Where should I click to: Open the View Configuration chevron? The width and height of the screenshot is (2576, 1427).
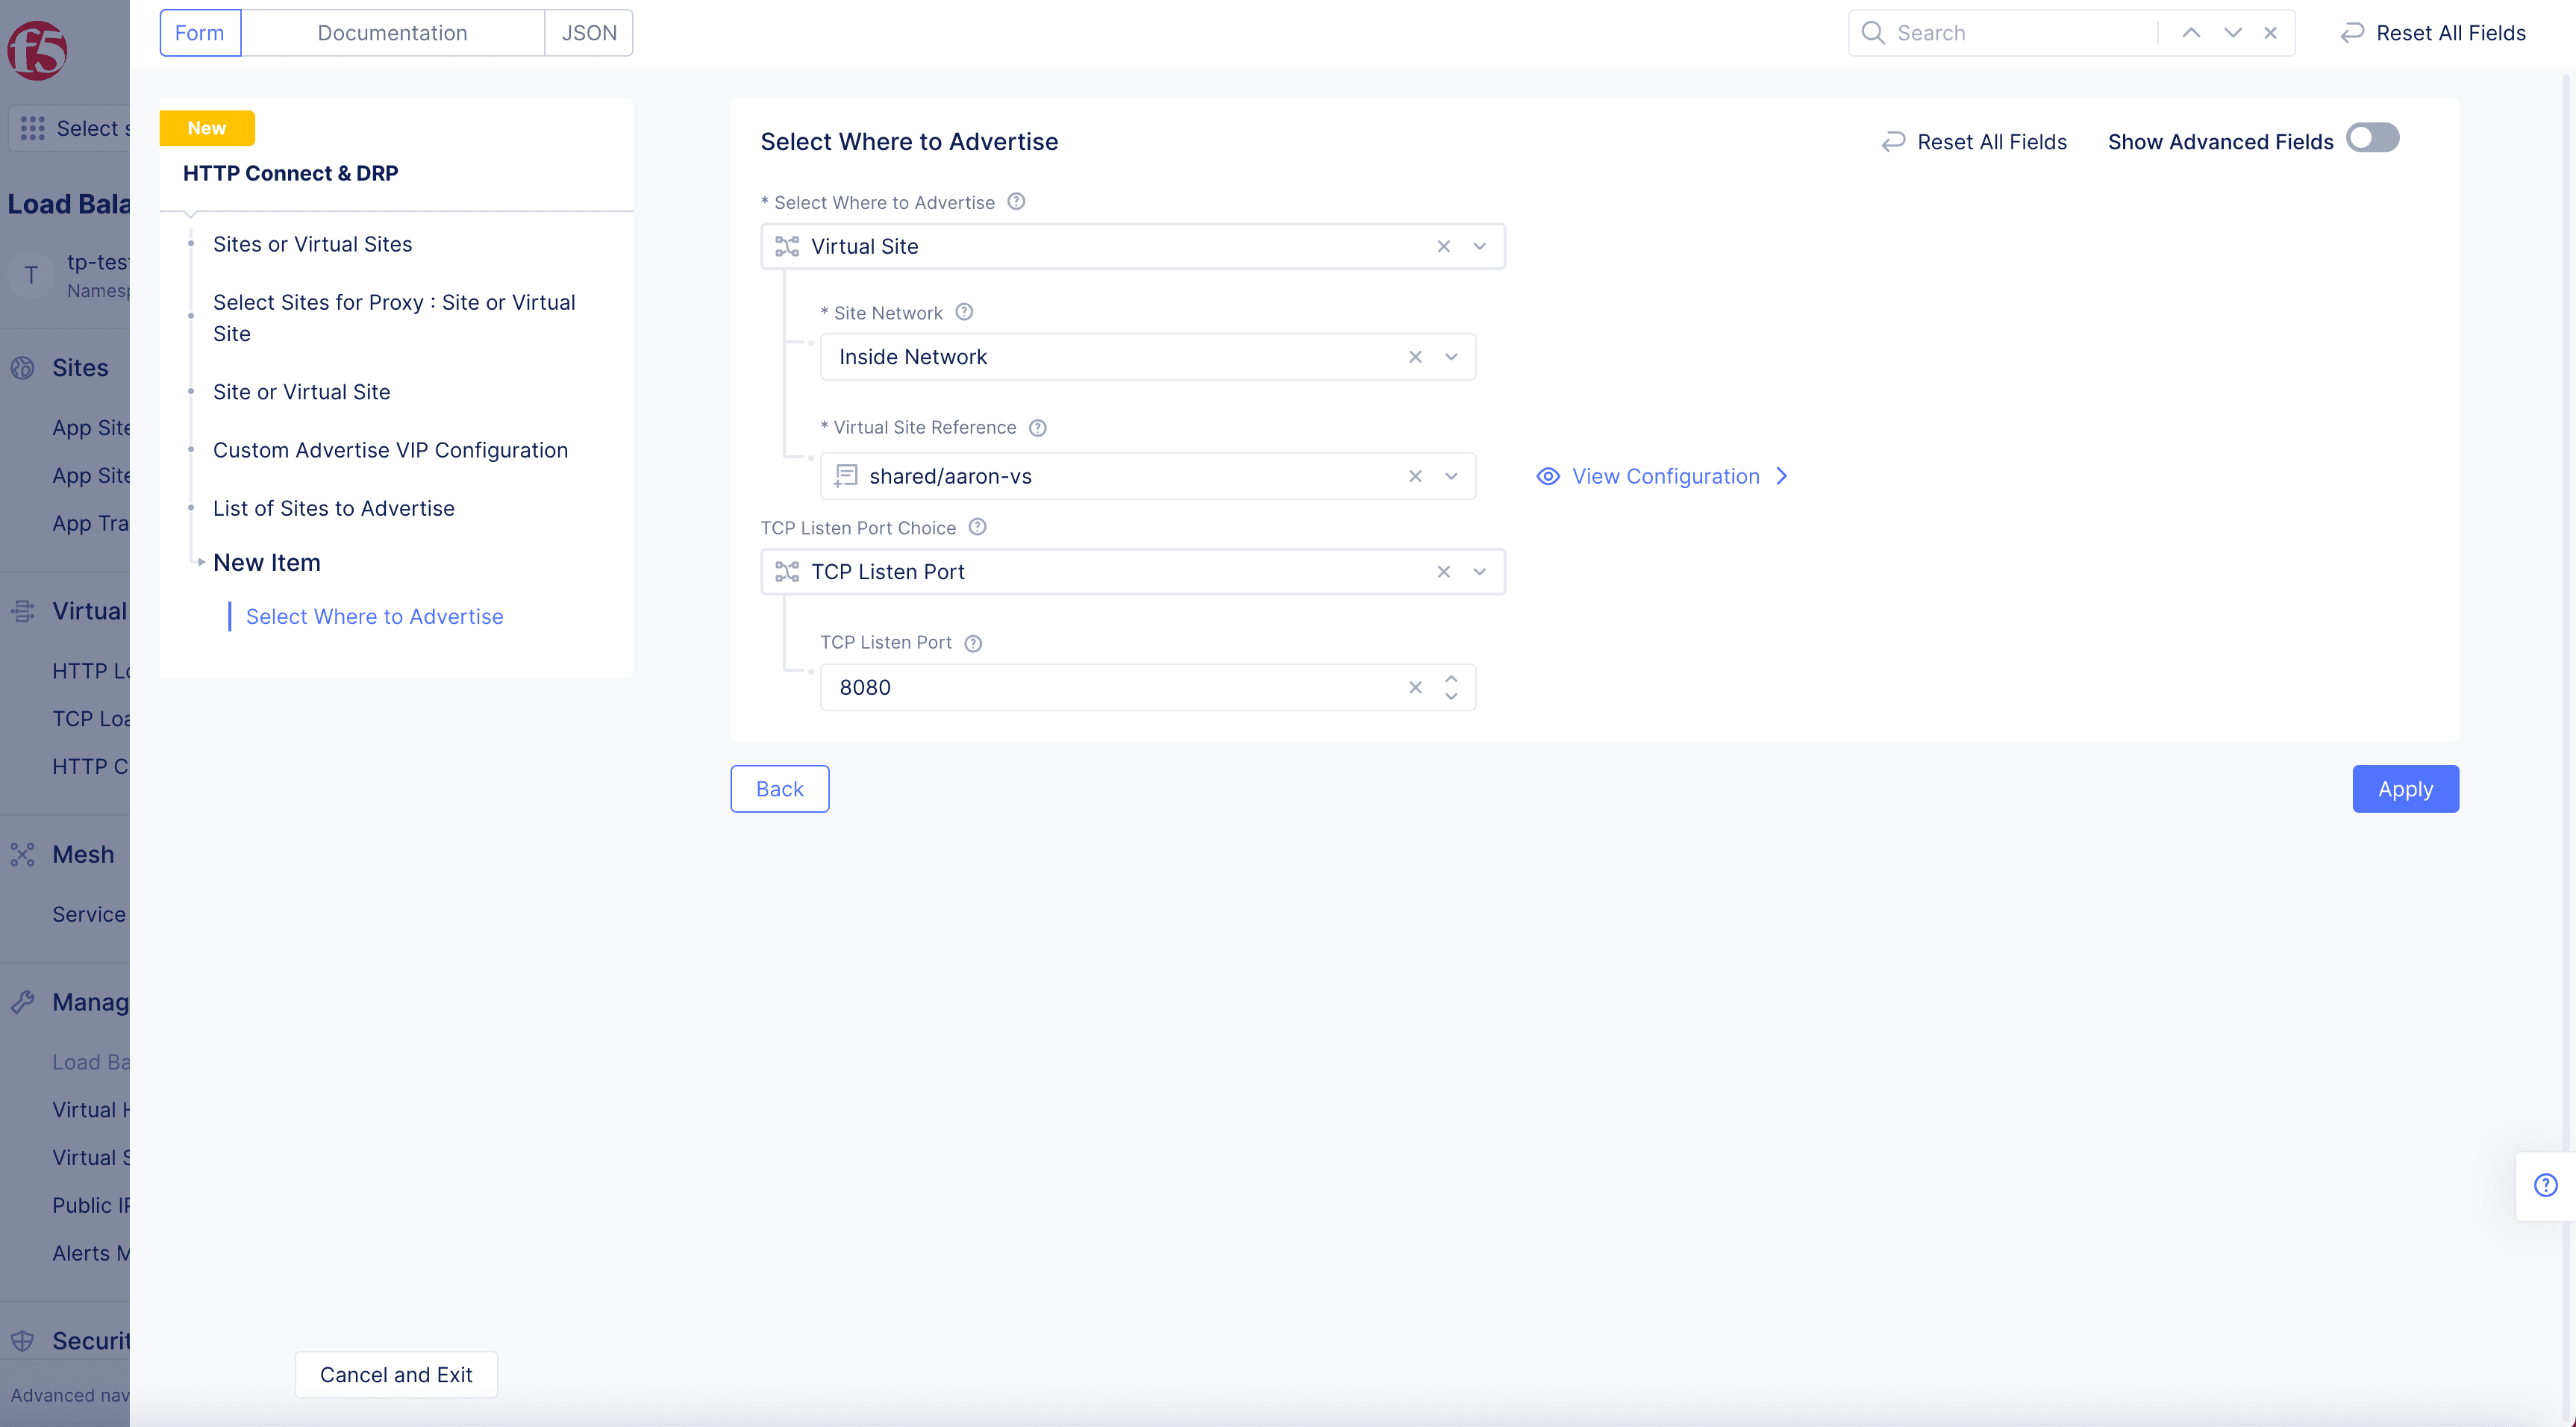(1782, 477)
